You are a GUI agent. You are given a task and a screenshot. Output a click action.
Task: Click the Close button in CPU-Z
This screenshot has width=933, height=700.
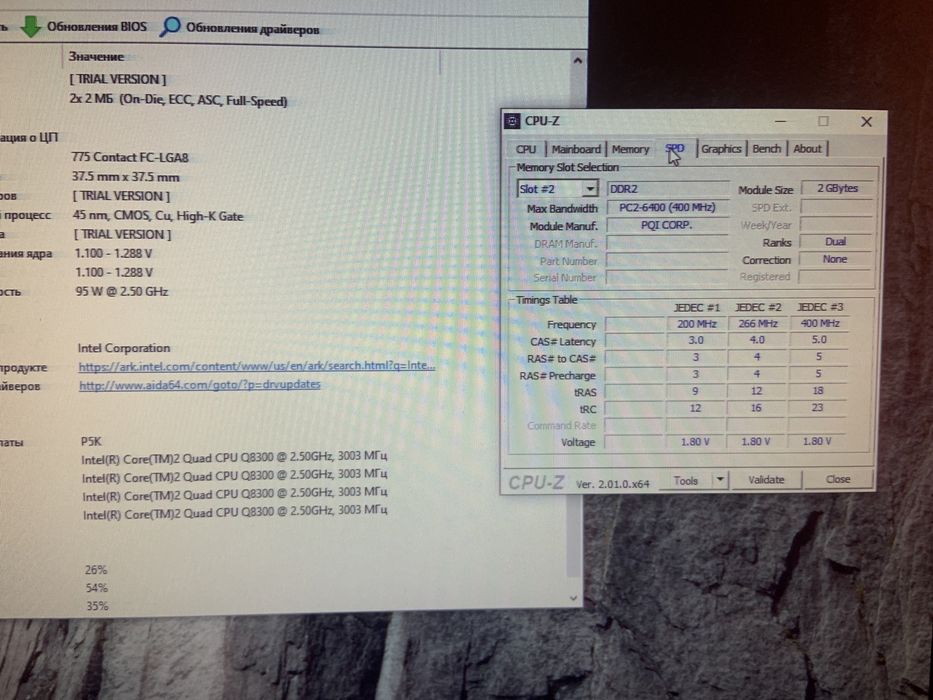(838, 479)
